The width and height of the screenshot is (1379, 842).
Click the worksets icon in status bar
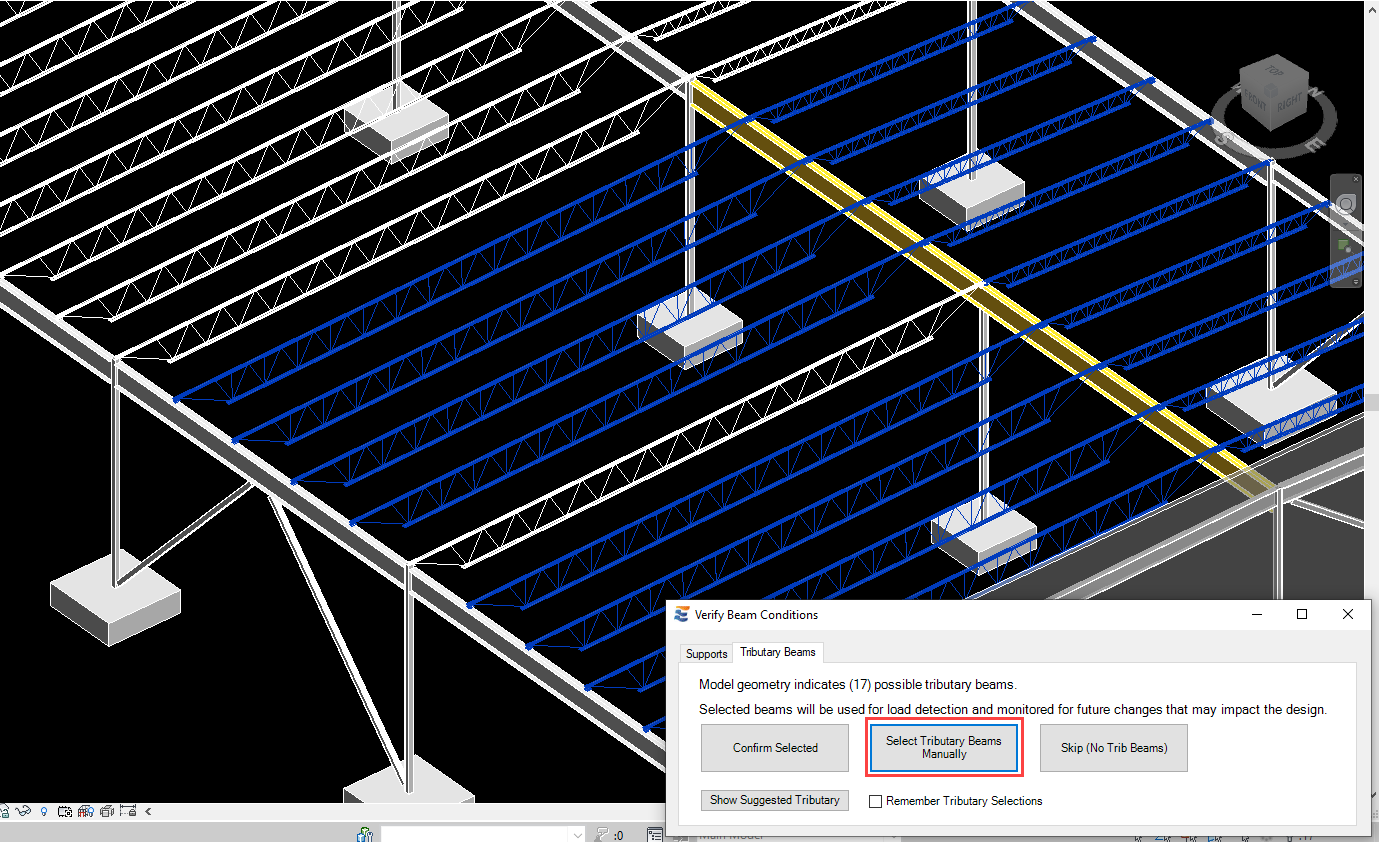(x=365, y=835)
